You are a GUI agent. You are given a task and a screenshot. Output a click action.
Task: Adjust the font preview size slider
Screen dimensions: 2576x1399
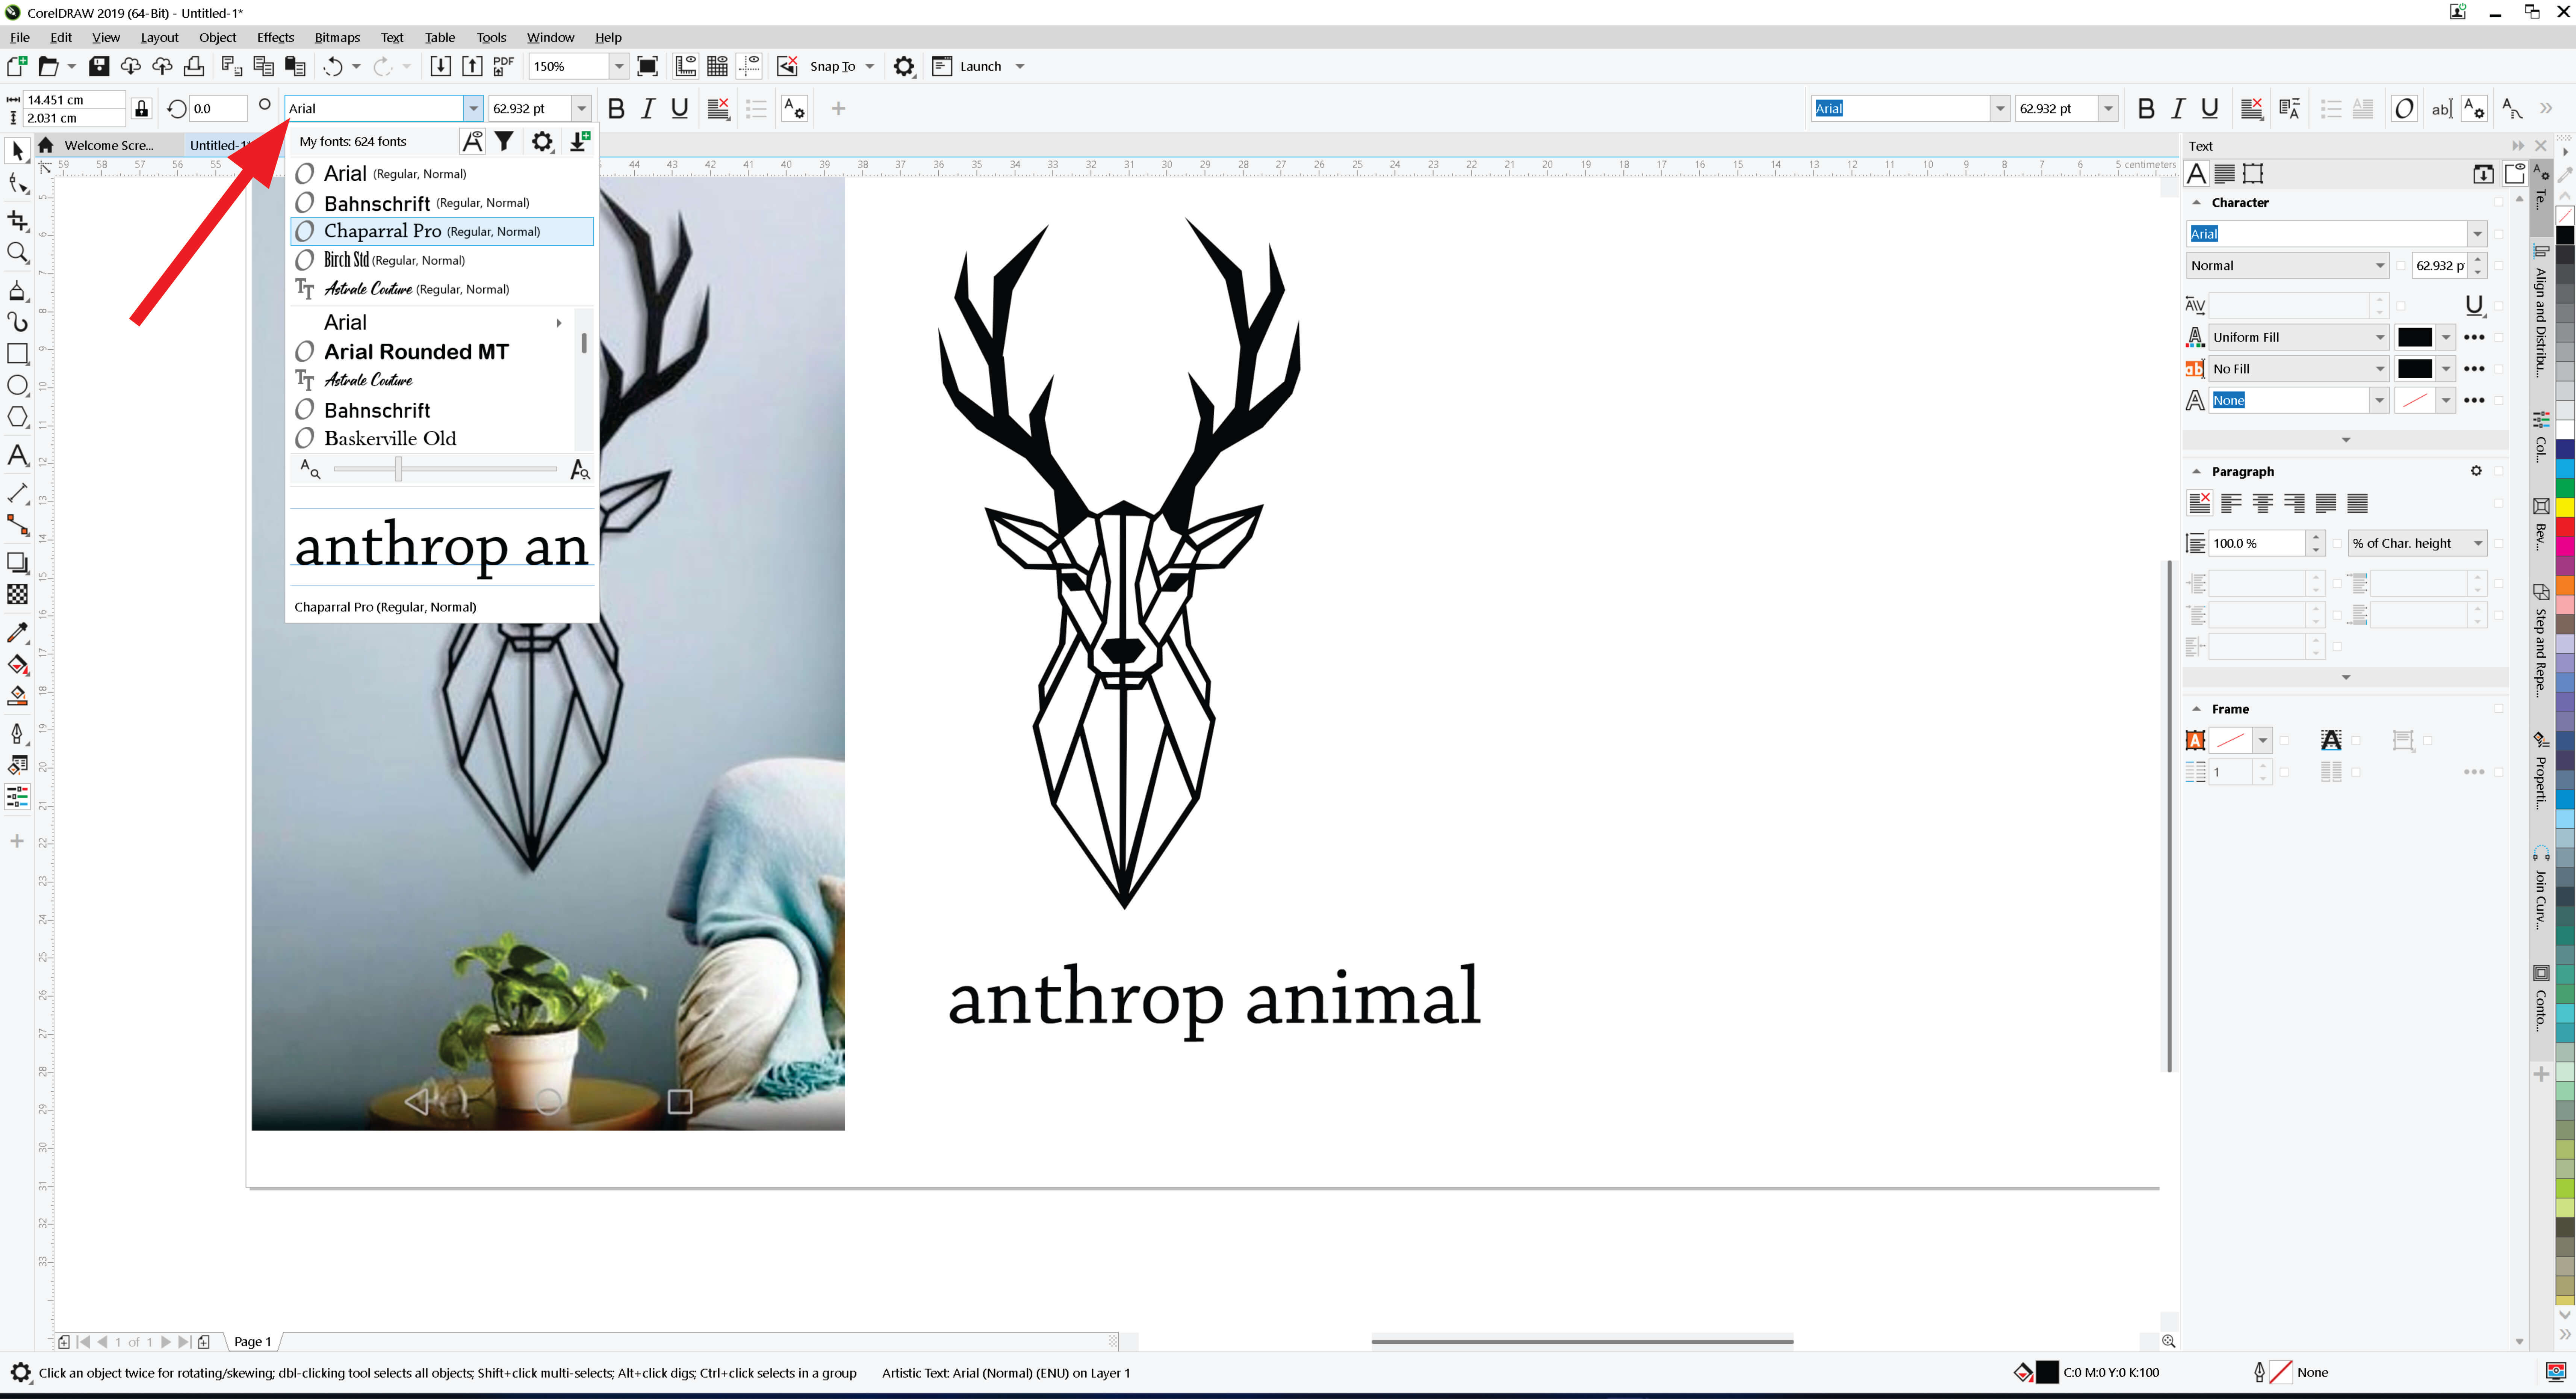pyautogui.click(x=398, y=469)
